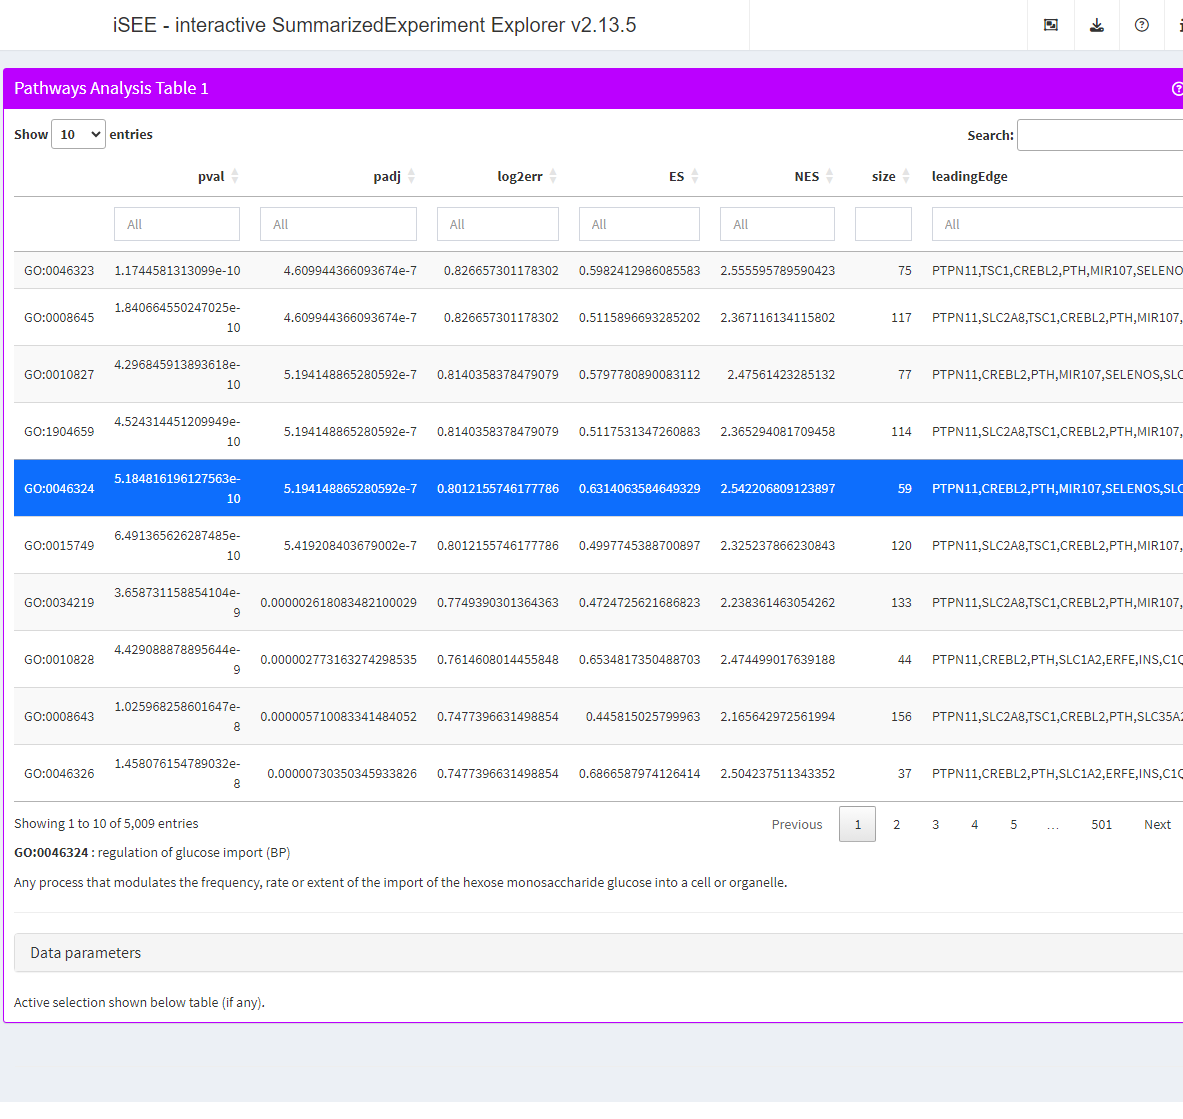This screenshot has width=1183, height=1119.
Task: Open the Show entries dropdown
Action: [78, 133]
